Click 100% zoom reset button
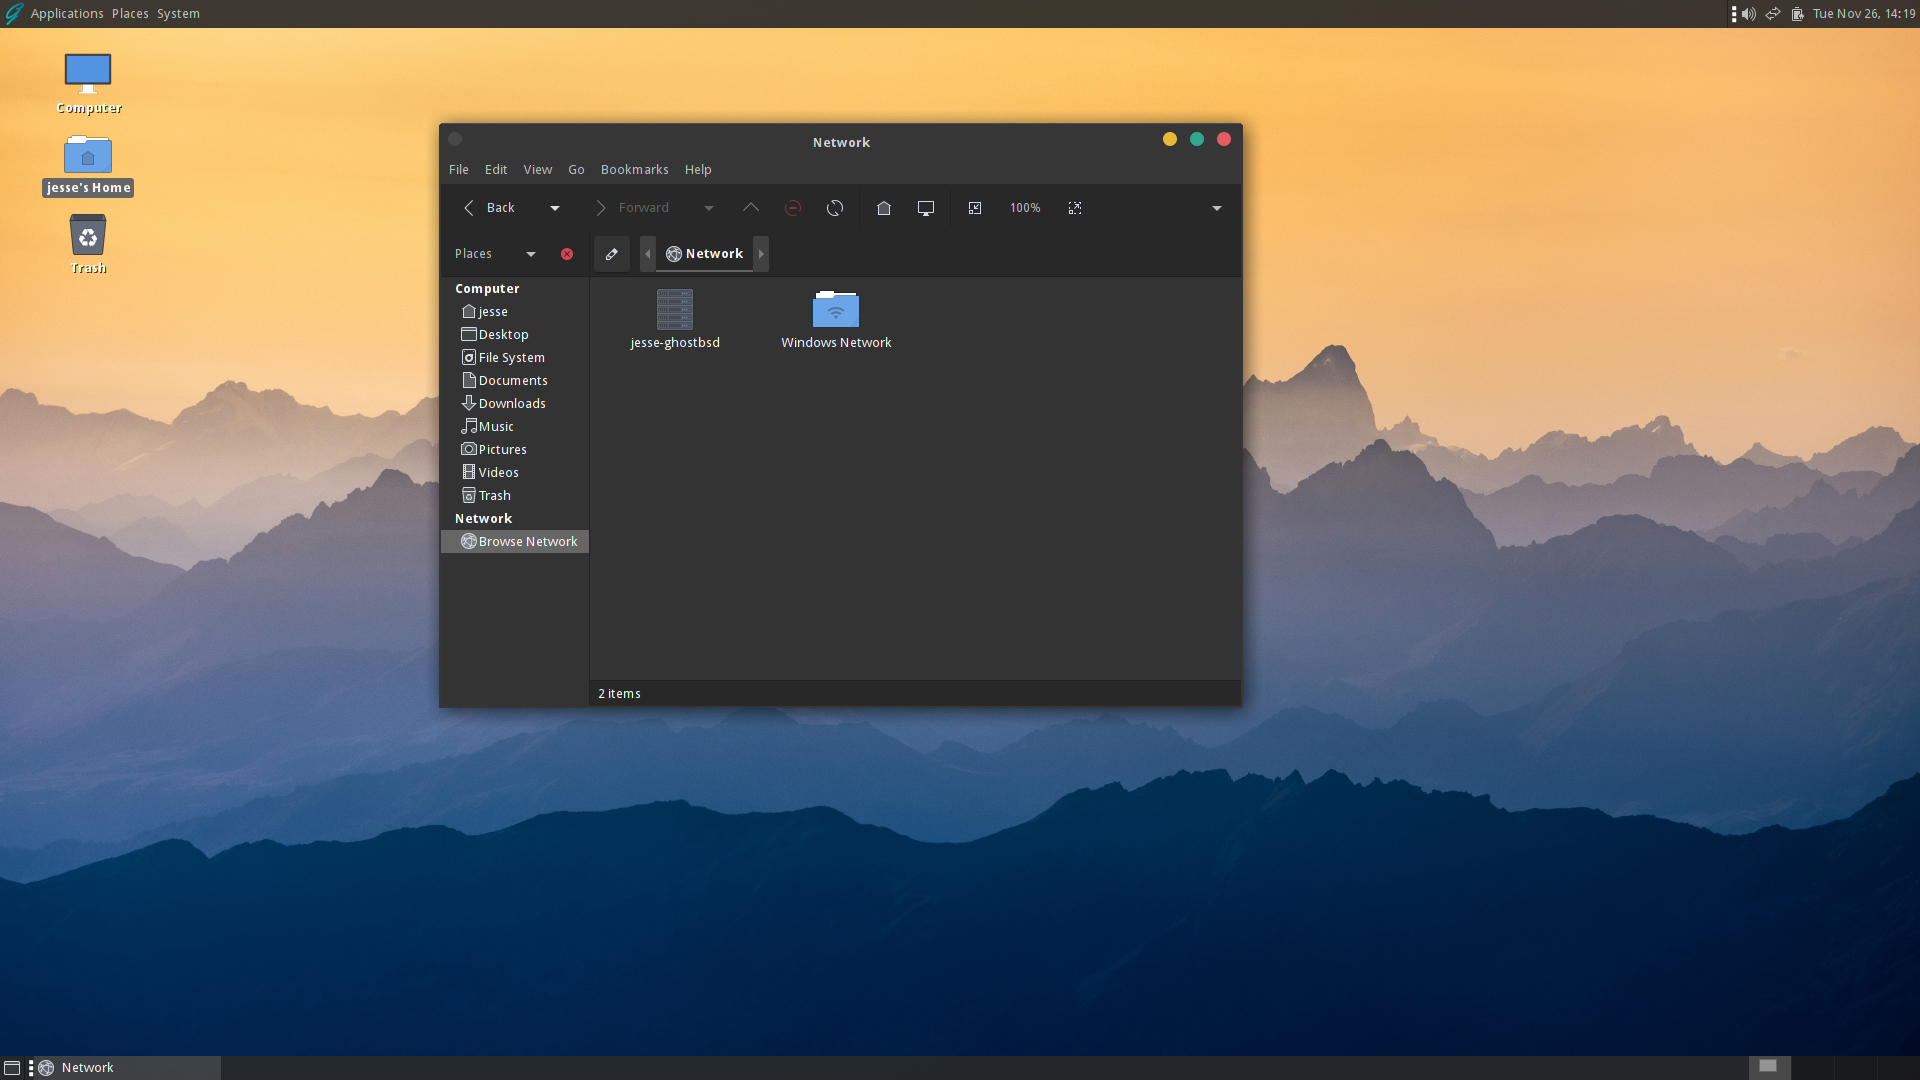Screen dimensions: 1920x1080 coord(1025,208)
